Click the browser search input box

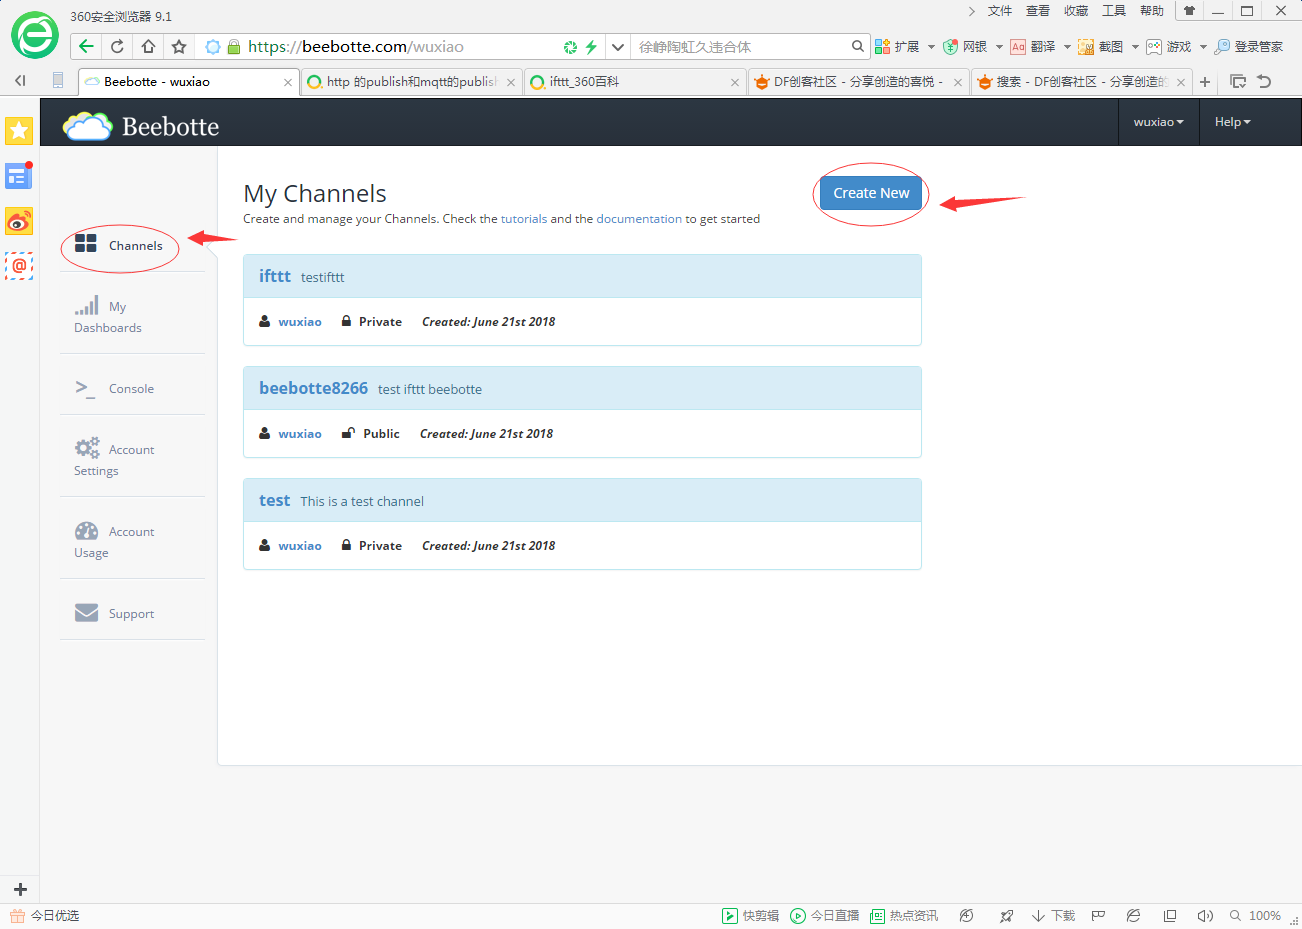tap(742, 47)
